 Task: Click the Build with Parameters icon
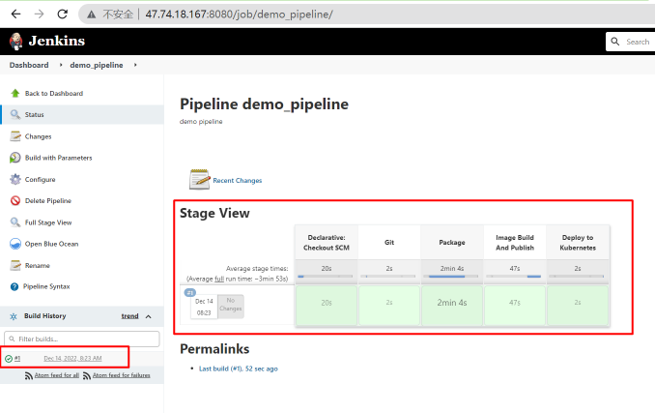coord(15,158)
